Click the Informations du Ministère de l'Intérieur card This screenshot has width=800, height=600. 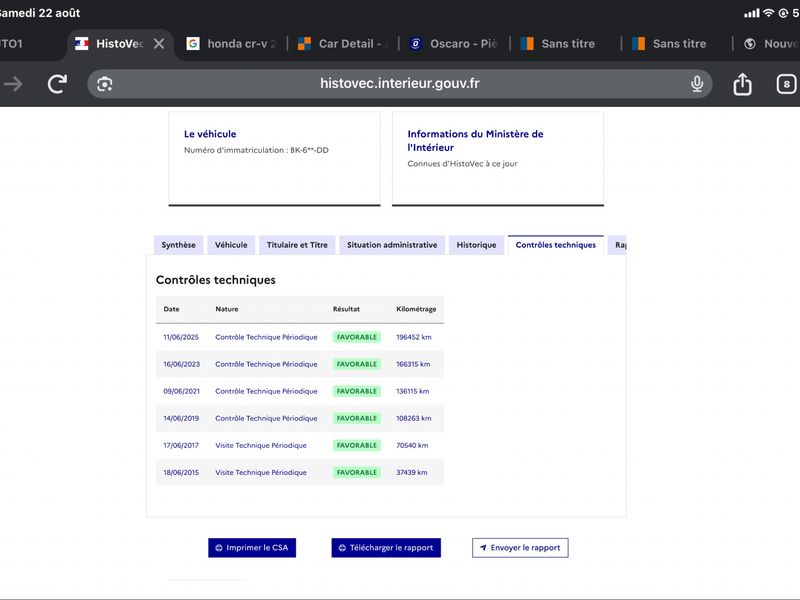coord(498,159)
